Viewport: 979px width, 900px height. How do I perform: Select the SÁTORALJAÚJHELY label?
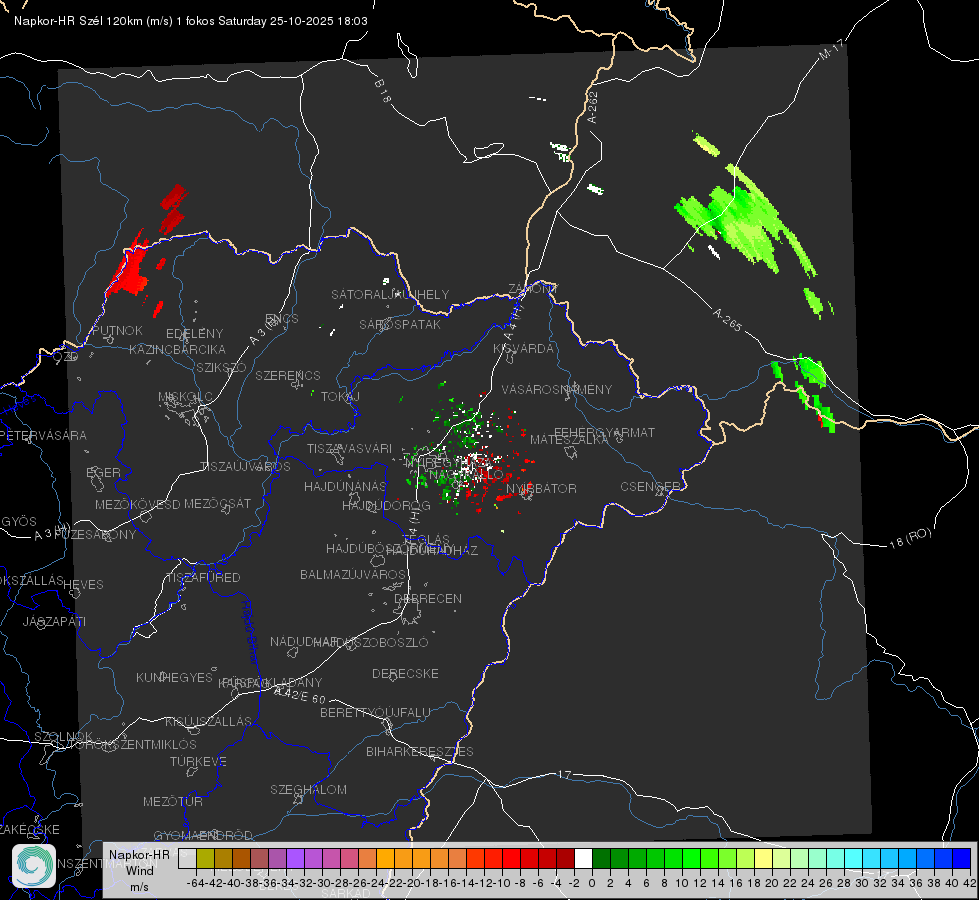coord(390,294)
